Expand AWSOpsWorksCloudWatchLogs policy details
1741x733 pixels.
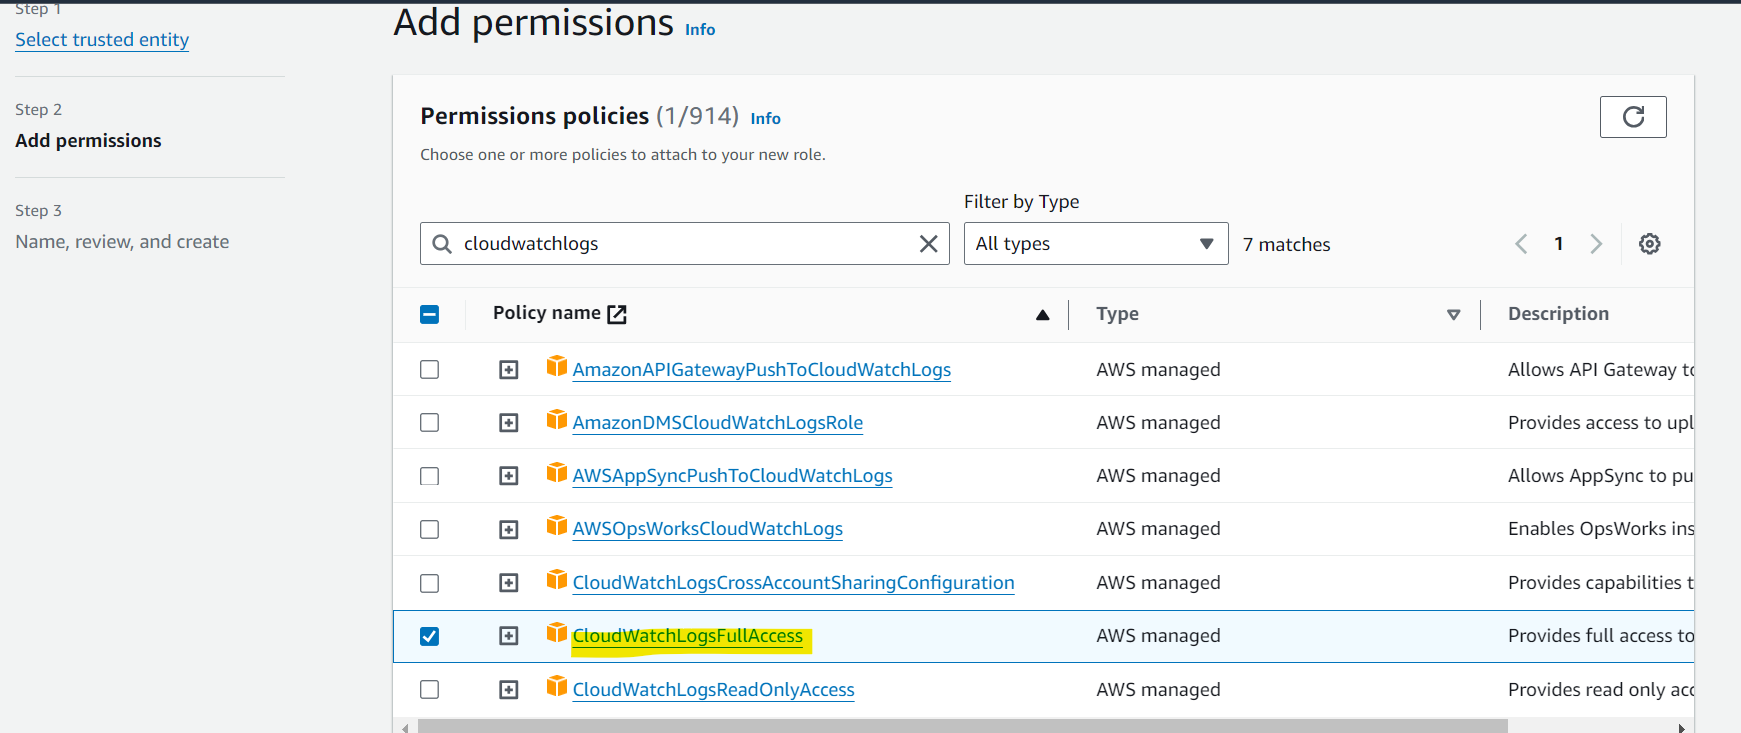(509, 529)
